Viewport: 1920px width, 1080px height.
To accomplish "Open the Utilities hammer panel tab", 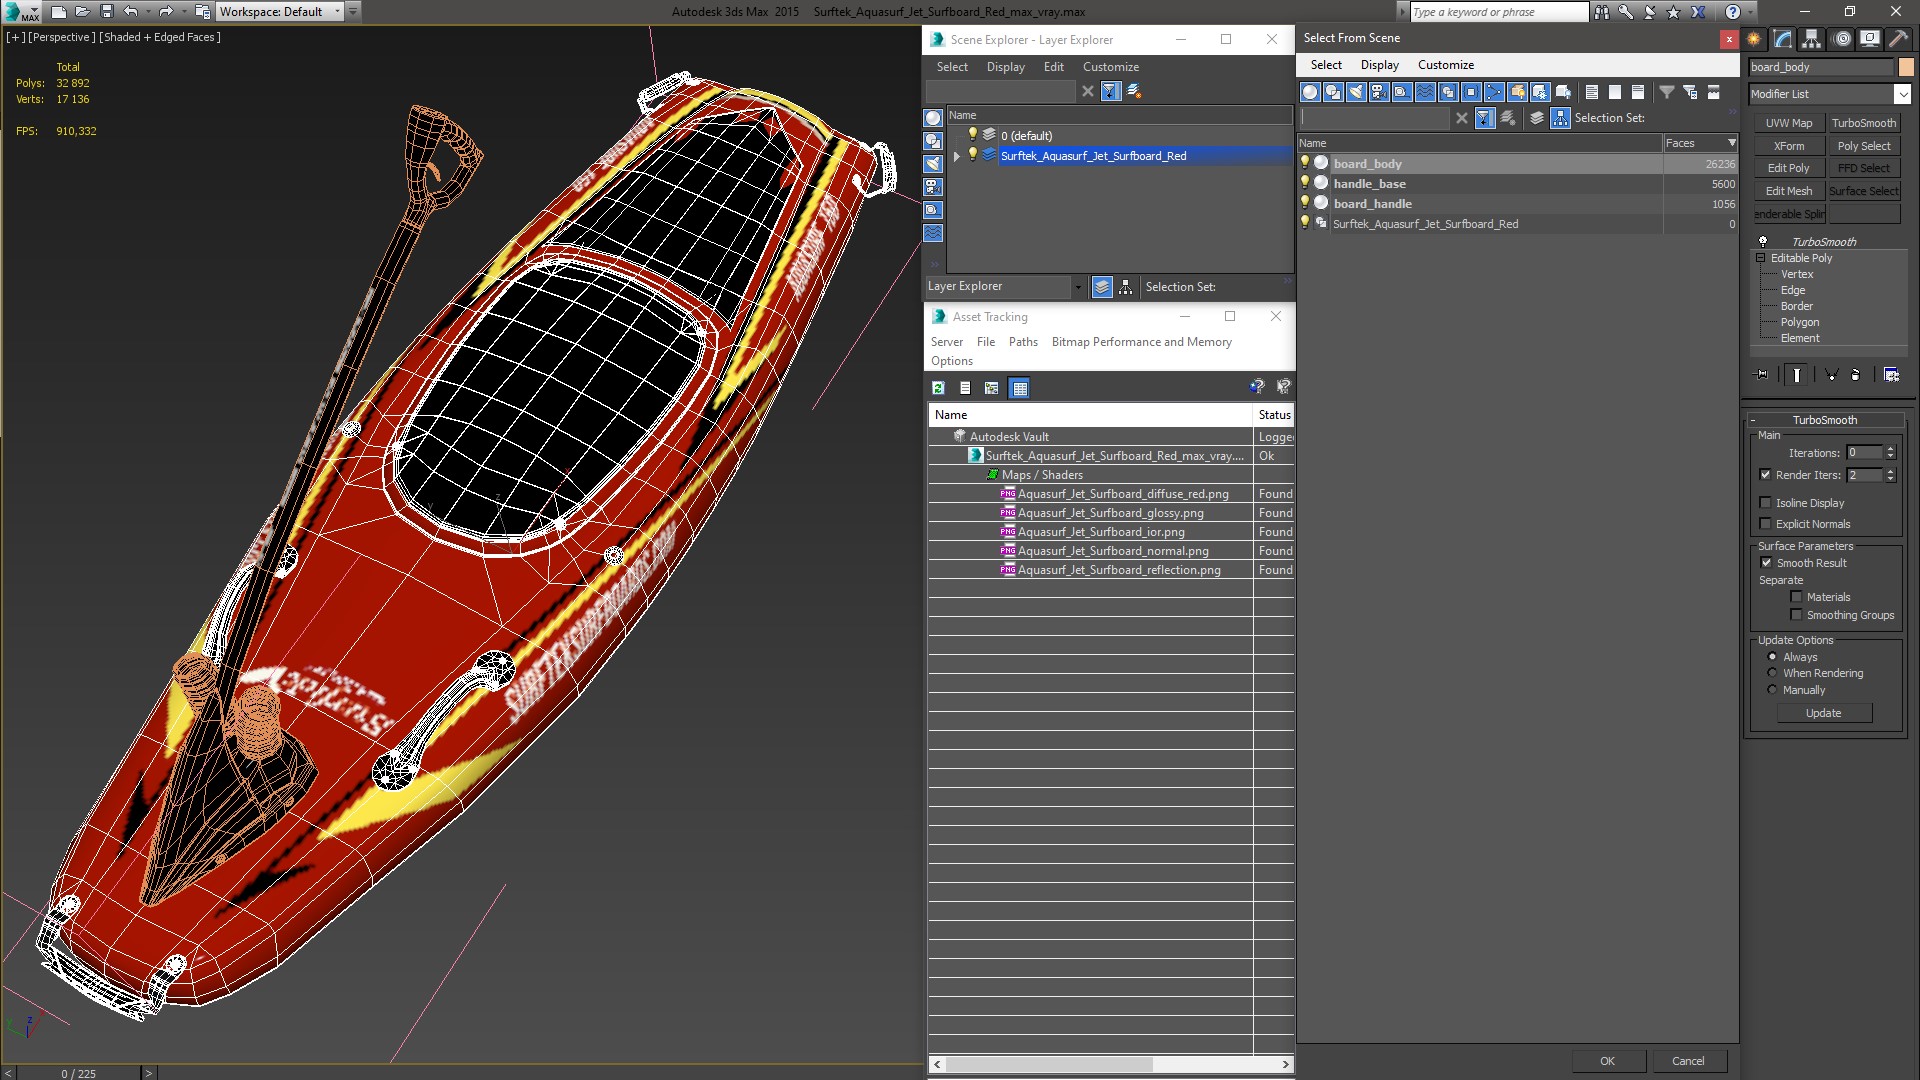I will (1898, 39).
